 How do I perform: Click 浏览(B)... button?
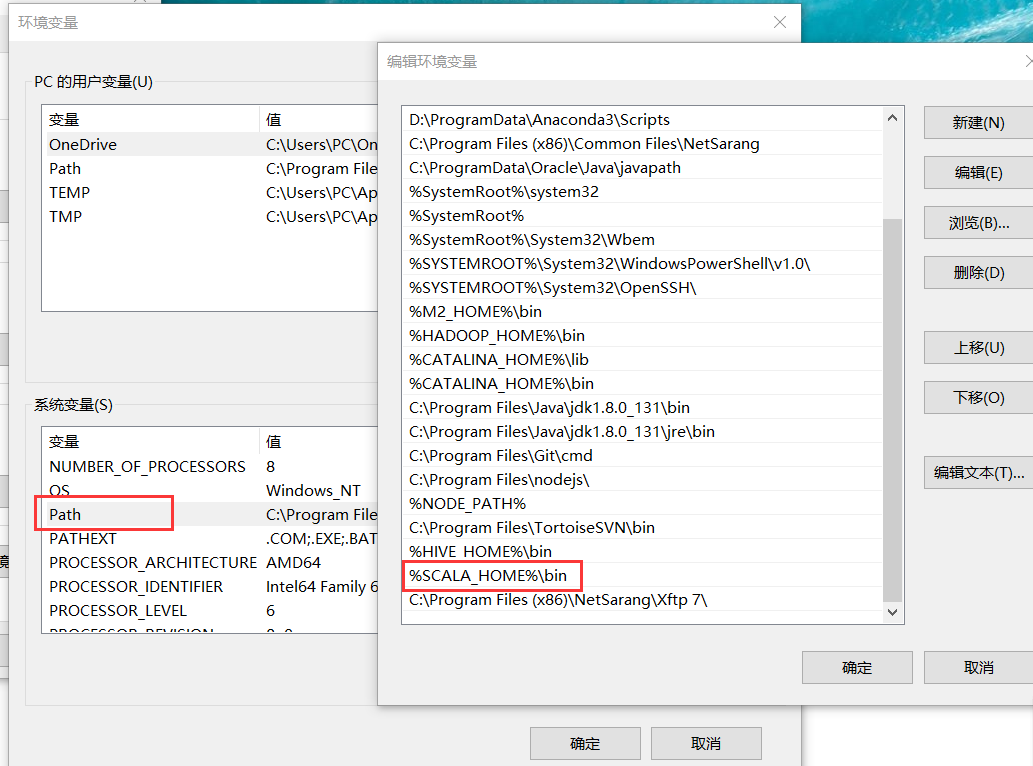[978, 223]
